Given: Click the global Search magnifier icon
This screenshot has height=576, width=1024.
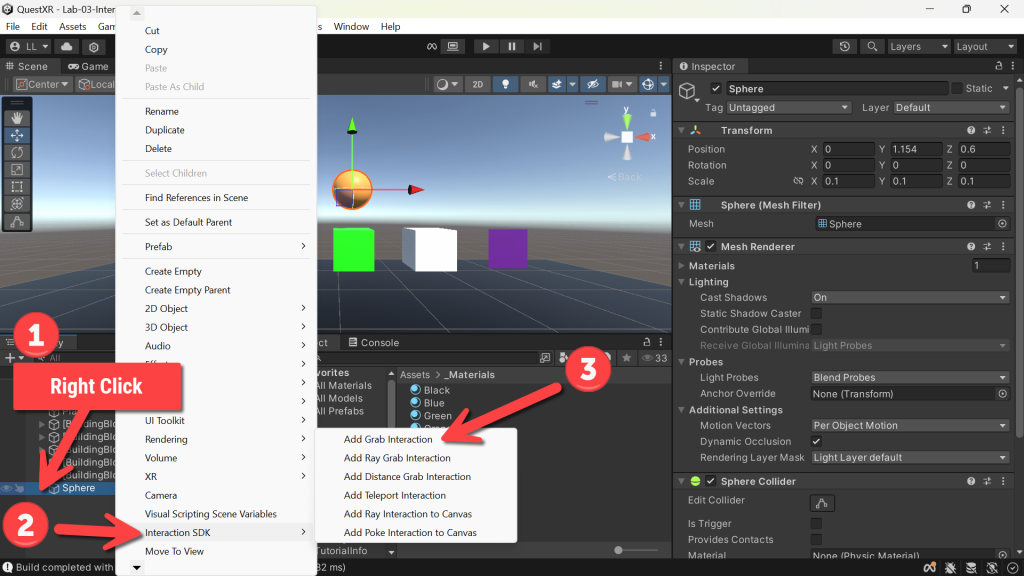Looking at the screenshot, I should (x=872, y=46).
